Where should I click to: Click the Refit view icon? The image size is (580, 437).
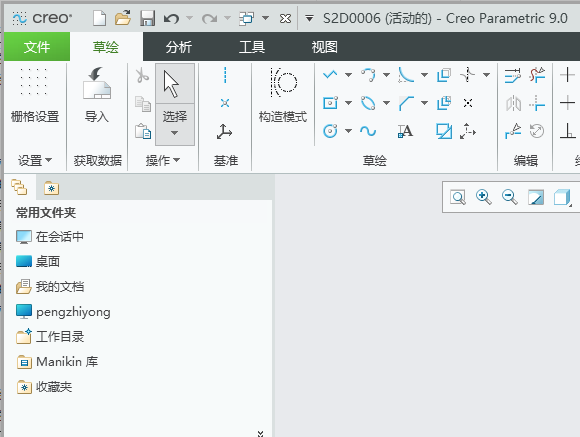[x=458, y=197]
